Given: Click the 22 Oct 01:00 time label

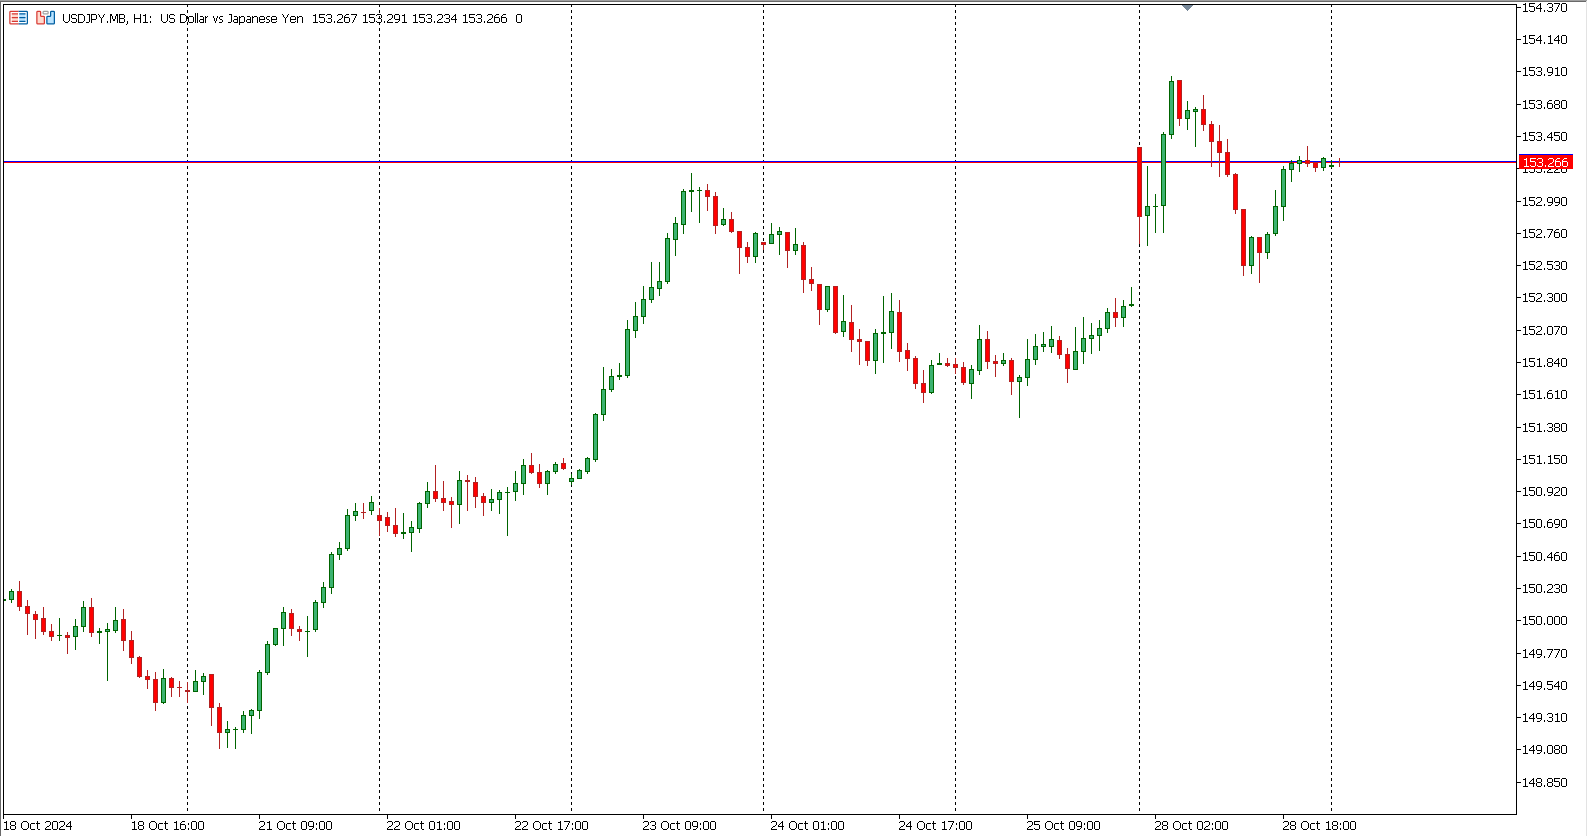Looking at the screenshot, I should (x=424, y=825).
